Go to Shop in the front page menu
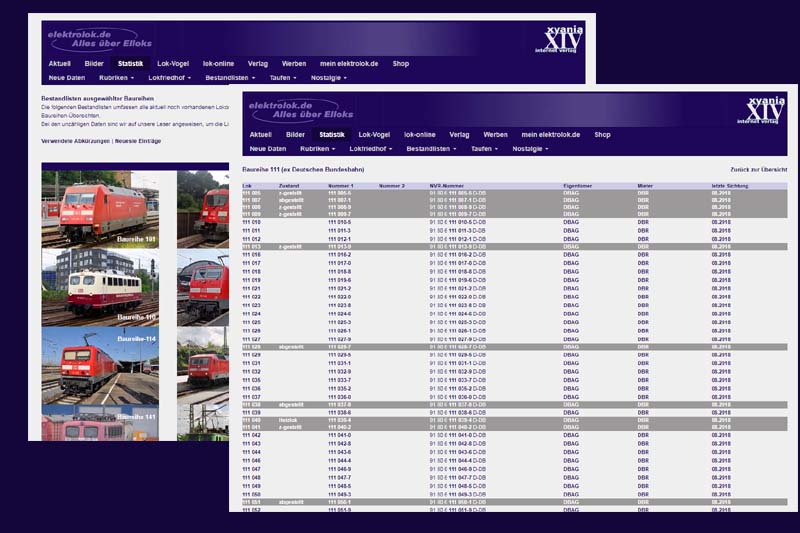800x533 pixels. 602,134
